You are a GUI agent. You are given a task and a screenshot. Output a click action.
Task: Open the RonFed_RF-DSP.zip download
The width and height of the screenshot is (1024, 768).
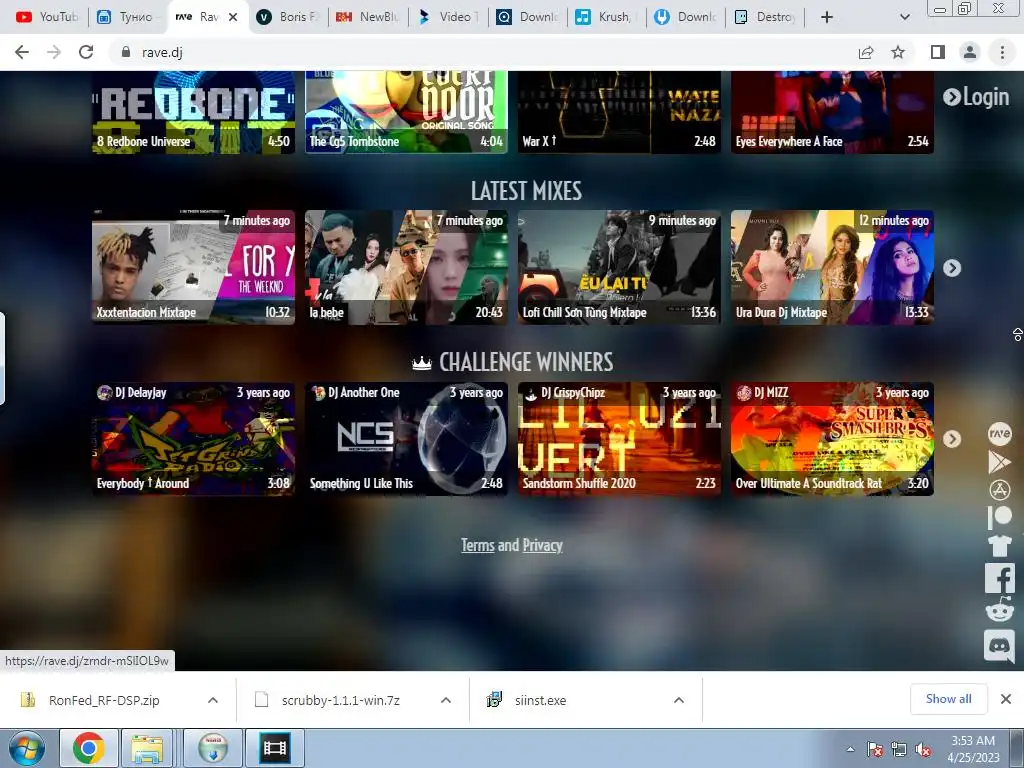pos(104,700)
